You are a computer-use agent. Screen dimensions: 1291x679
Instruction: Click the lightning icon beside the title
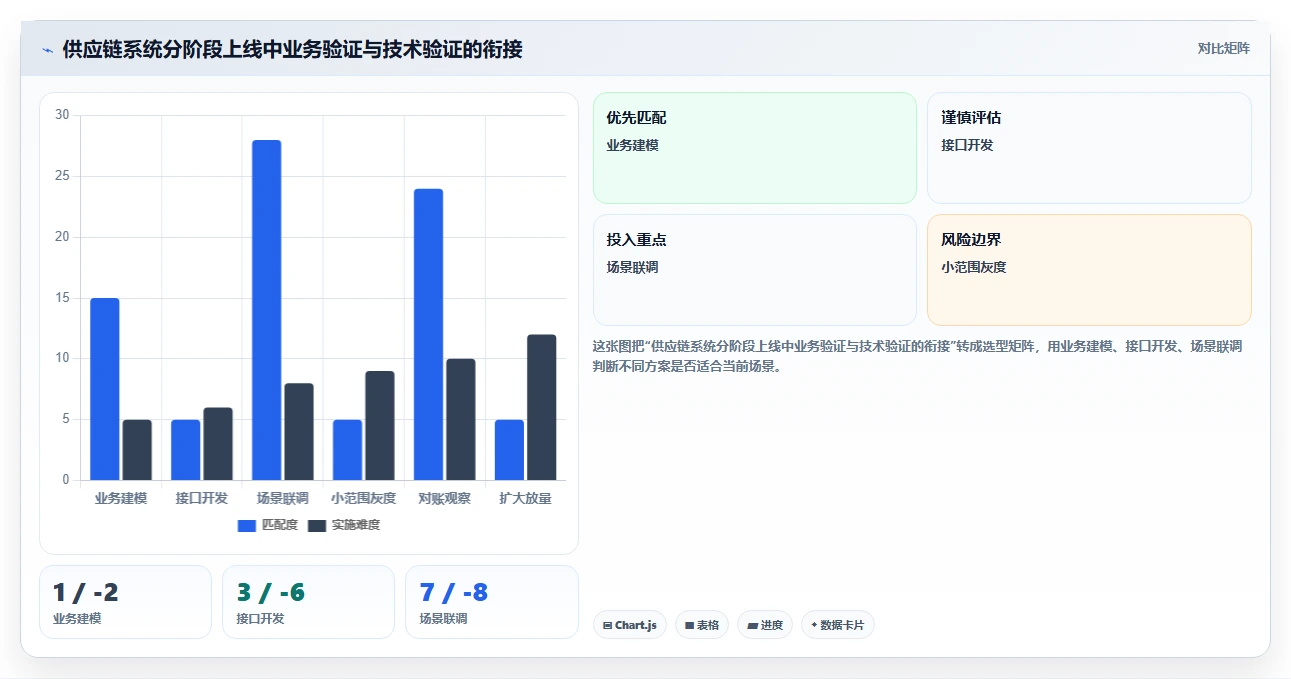pyautogui.click(x=47, y=50)
